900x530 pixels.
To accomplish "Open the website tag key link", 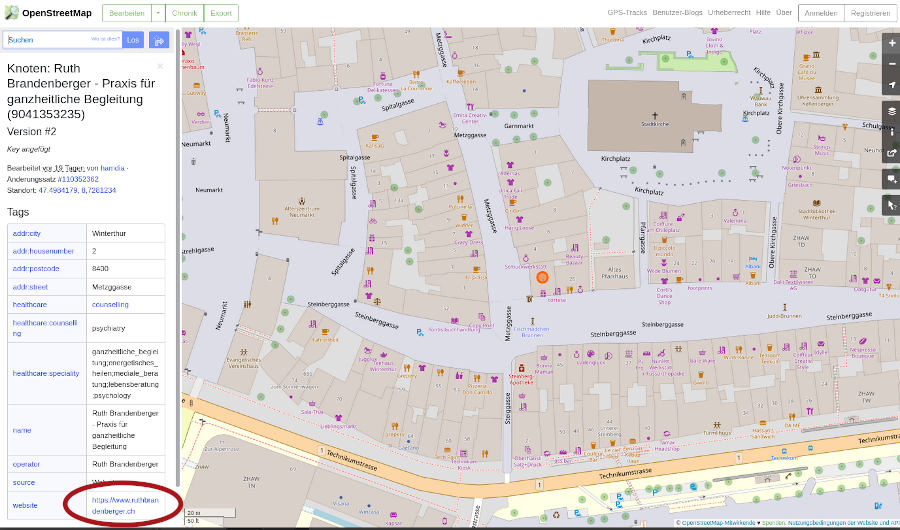I will [x=25, y=505].
